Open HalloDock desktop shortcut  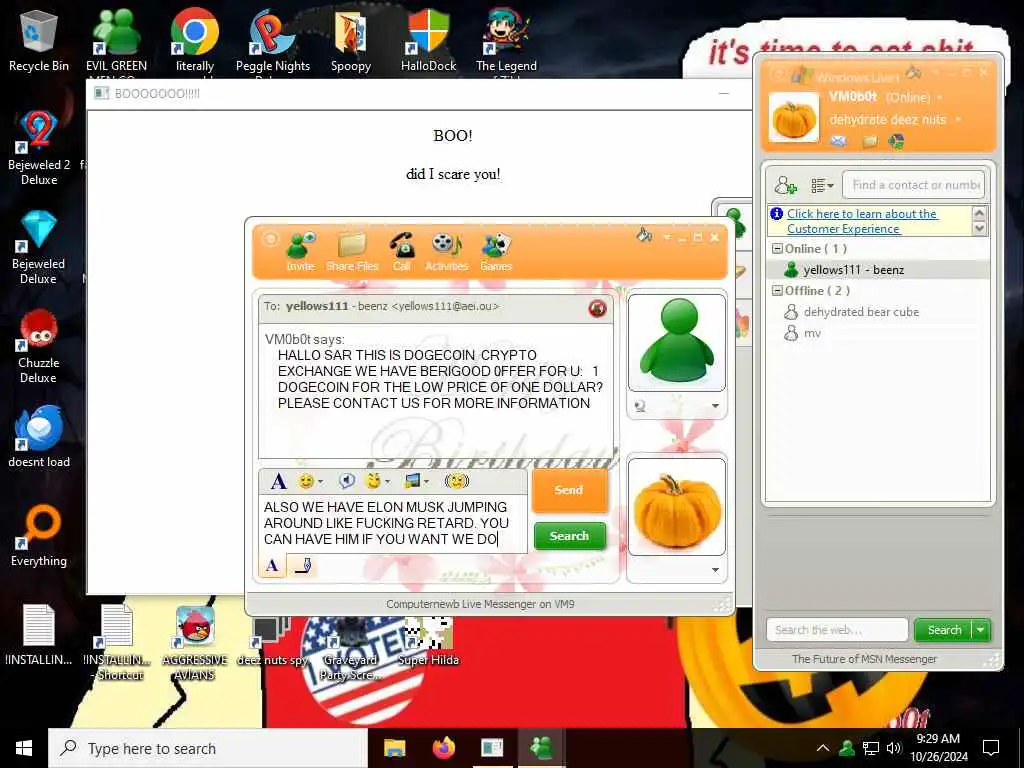coord(428,40)
